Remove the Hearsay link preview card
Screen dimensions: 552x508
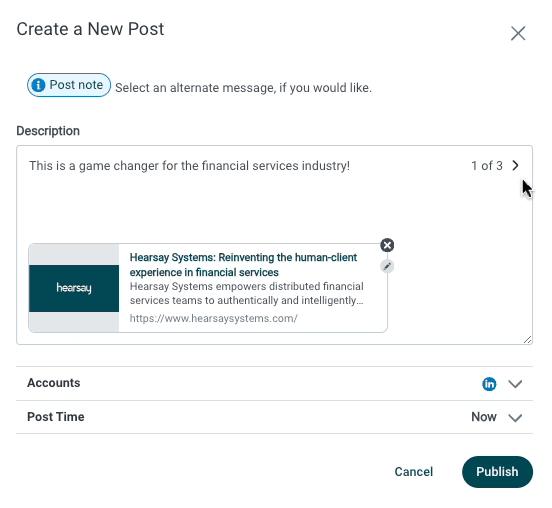point(387,245)
